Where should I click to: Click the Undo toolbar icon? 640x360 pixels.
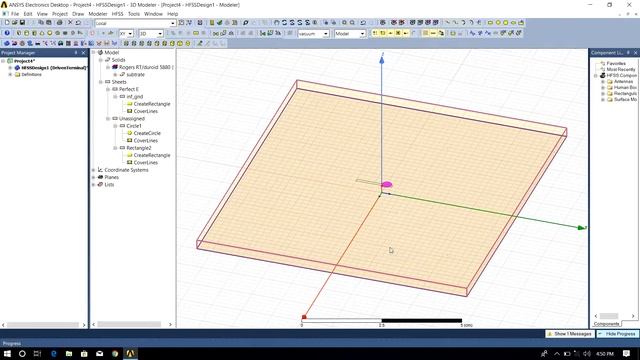coord(78,23)
